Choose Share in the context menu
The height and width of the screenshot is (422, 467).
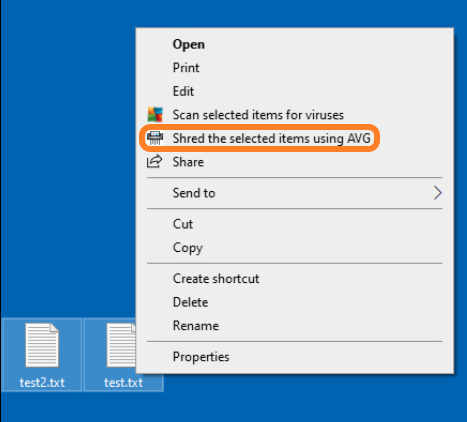295,162
